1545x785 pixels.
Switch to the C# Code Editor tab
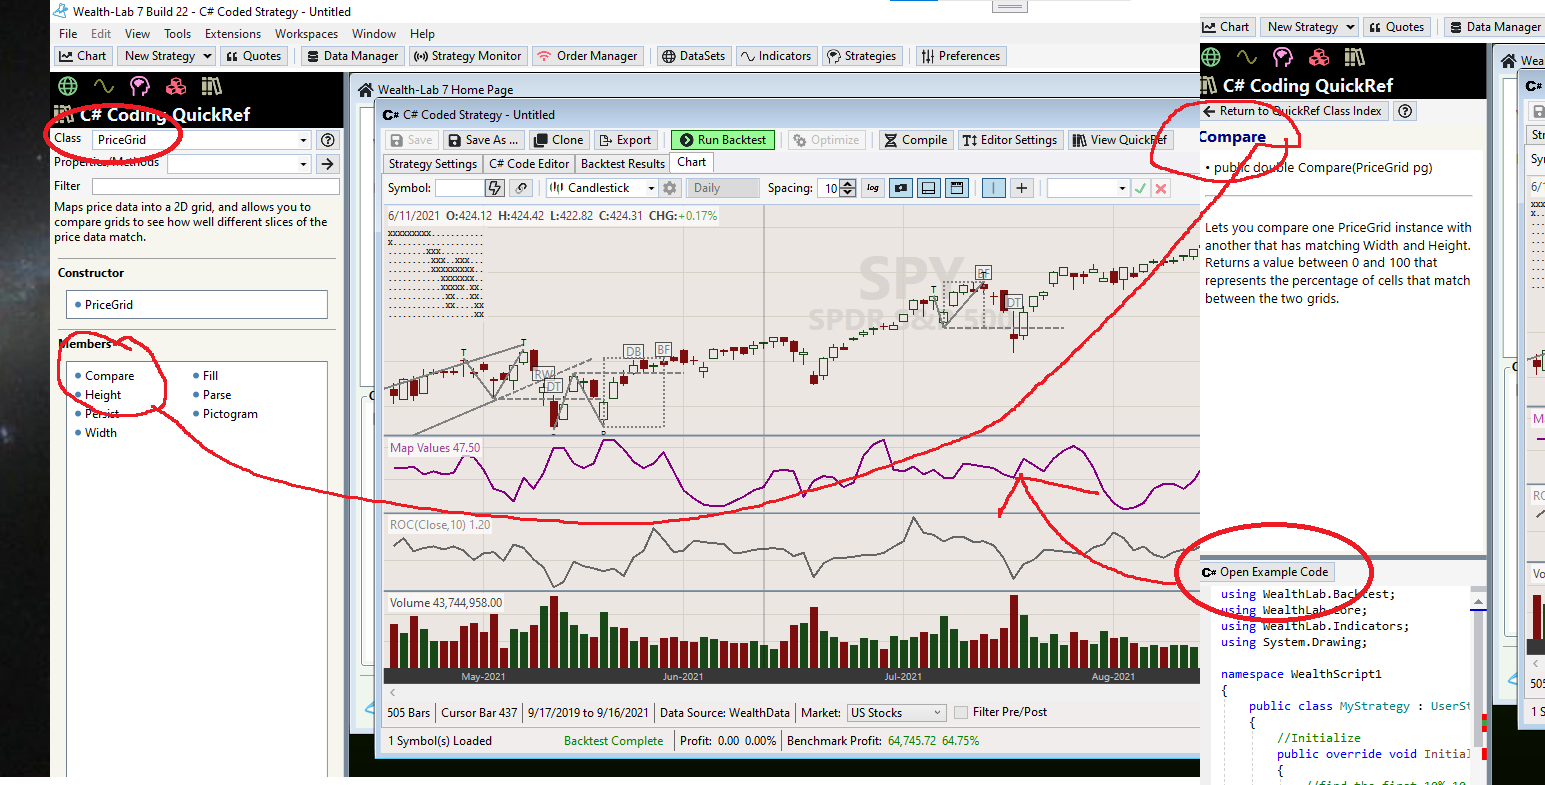pos(529,164)
